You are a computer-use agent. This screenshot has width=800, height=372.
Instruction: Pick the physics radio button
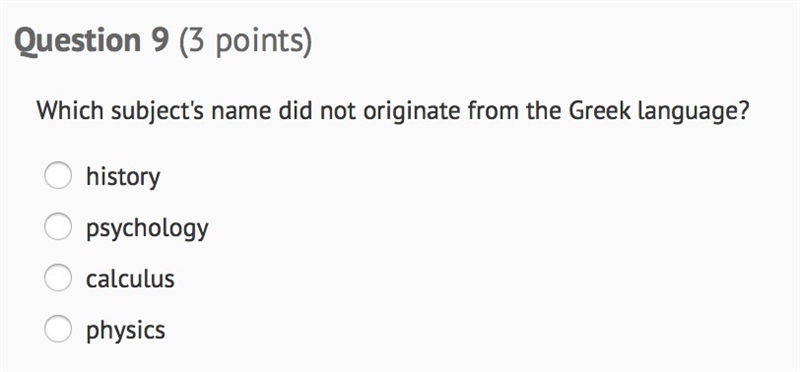pyautogui.click(x=58, y=329)
